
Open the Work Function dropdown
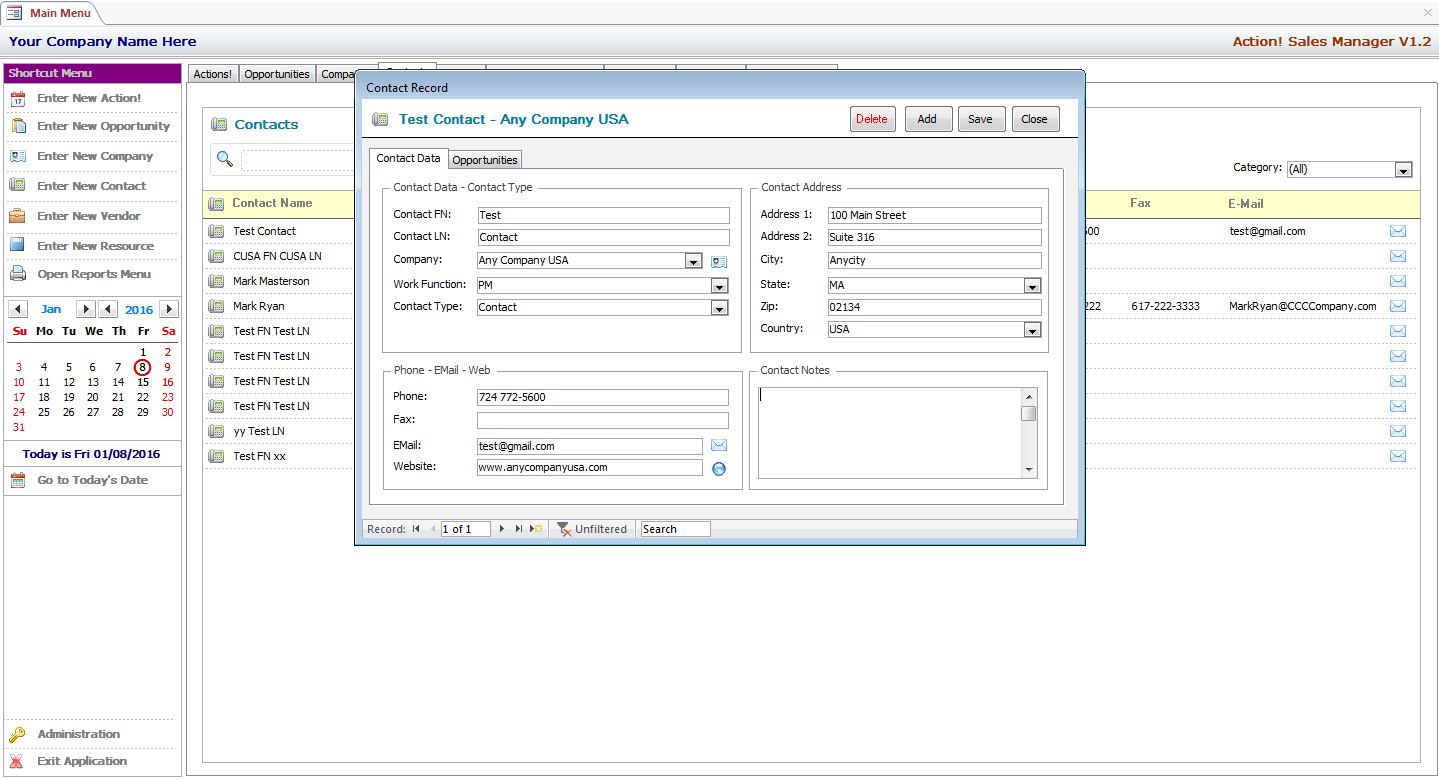718,286
